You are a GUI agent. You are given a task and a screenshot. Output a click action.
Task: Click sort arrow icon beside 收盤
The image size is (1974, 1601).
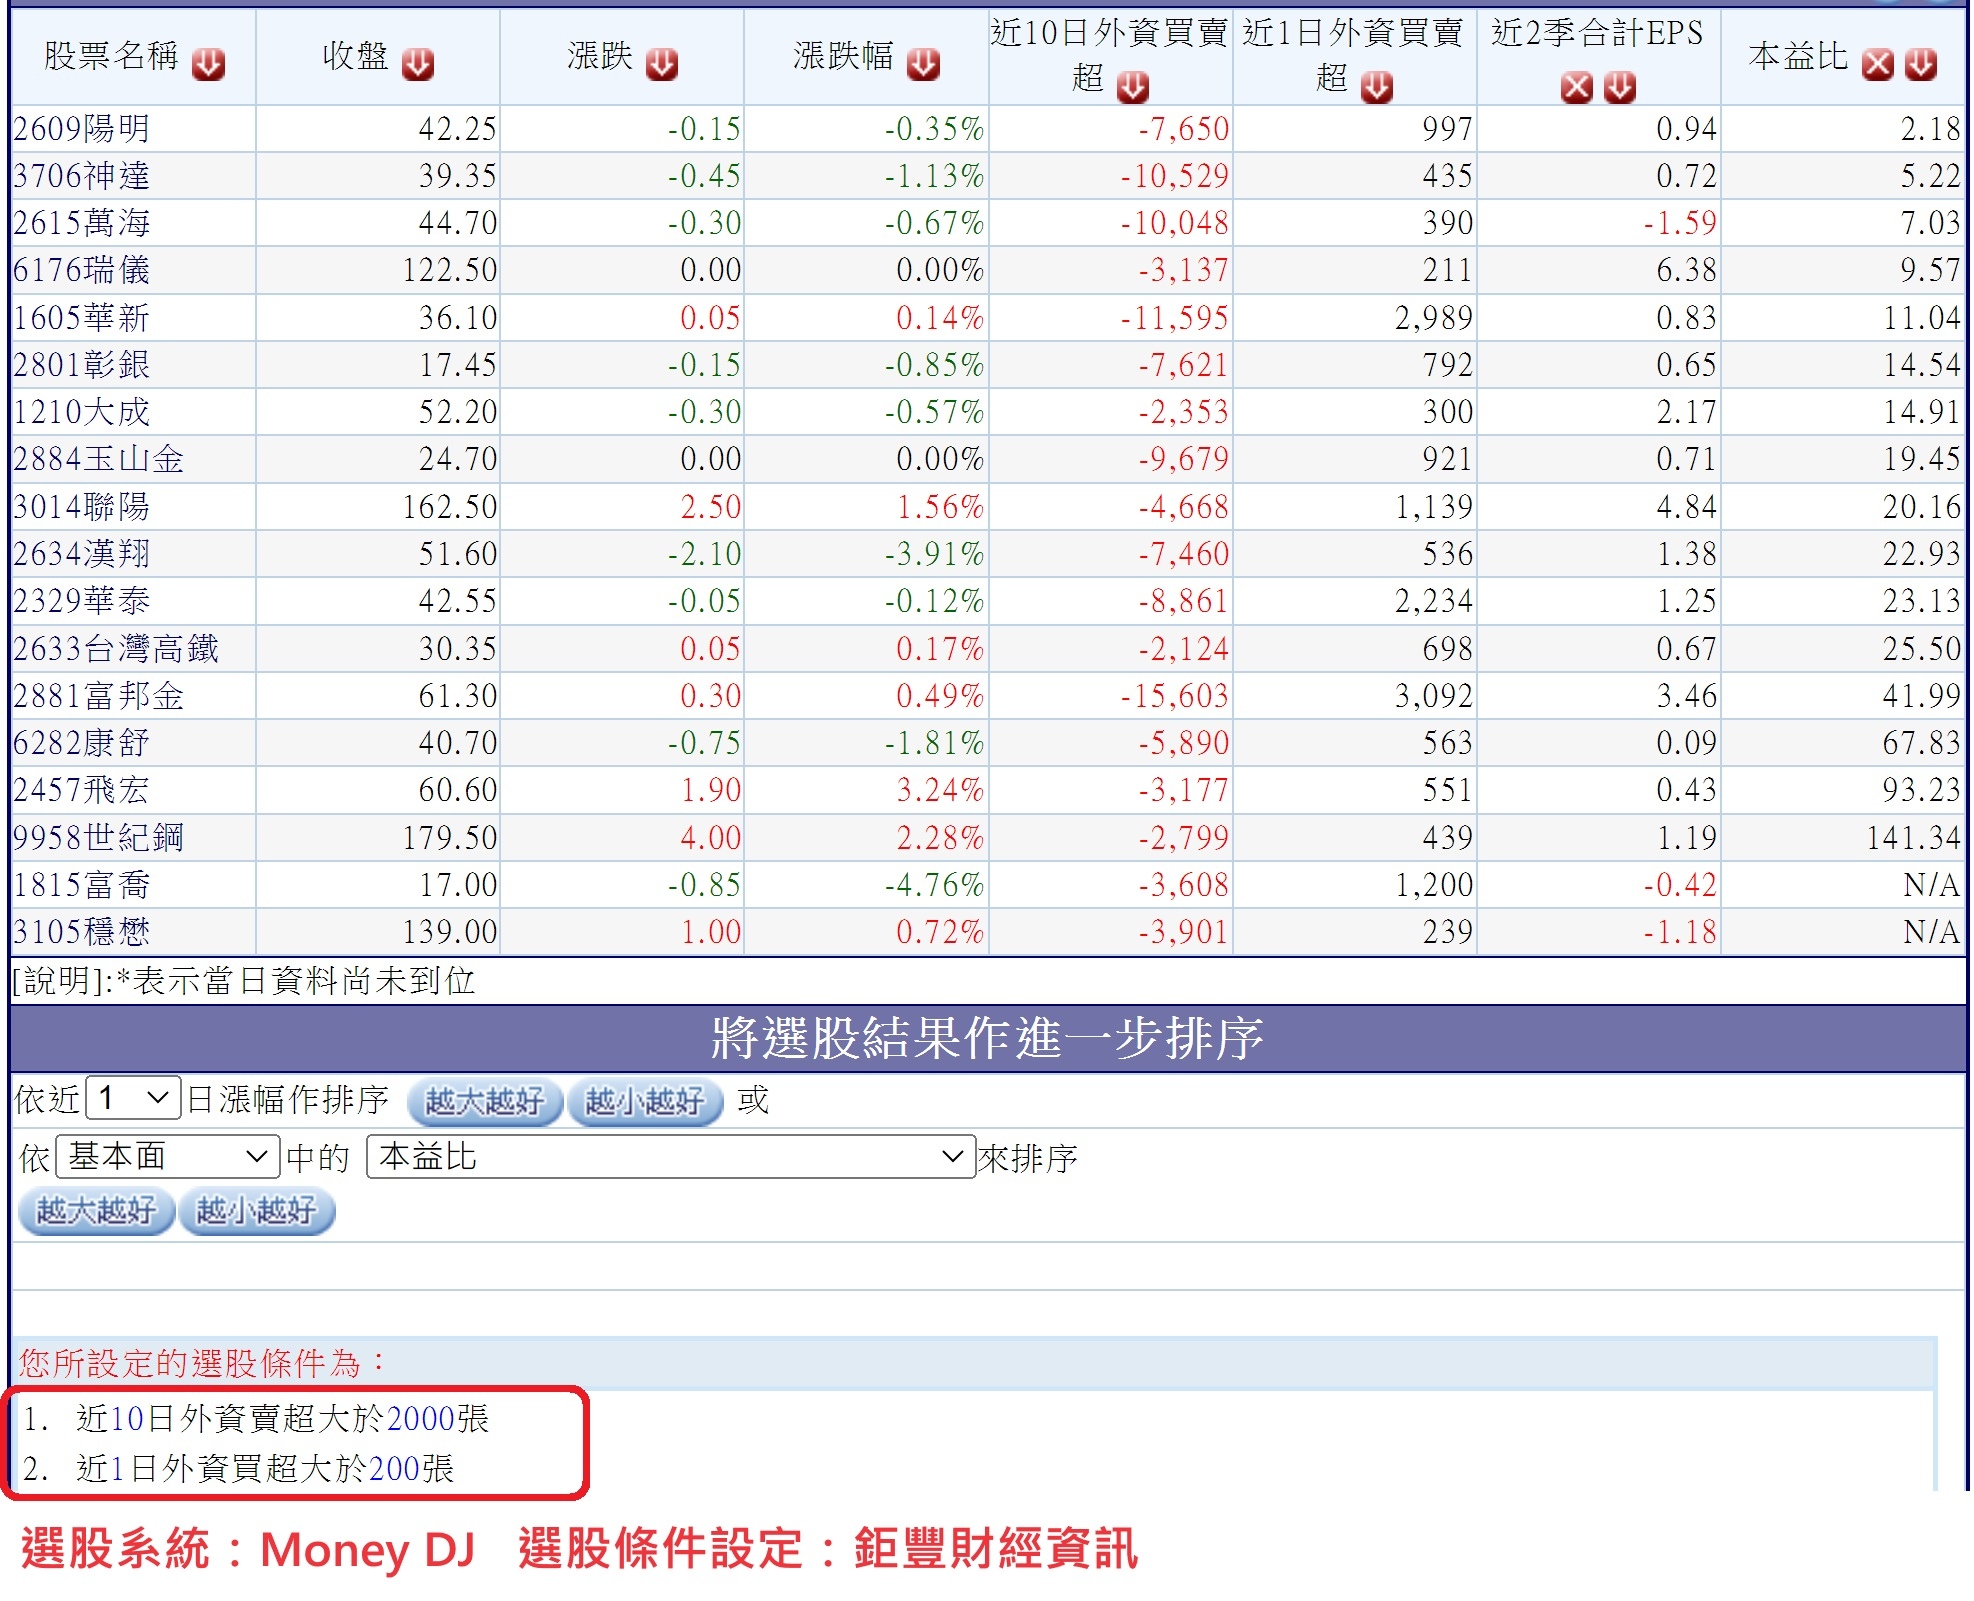(x=418, y=65)
